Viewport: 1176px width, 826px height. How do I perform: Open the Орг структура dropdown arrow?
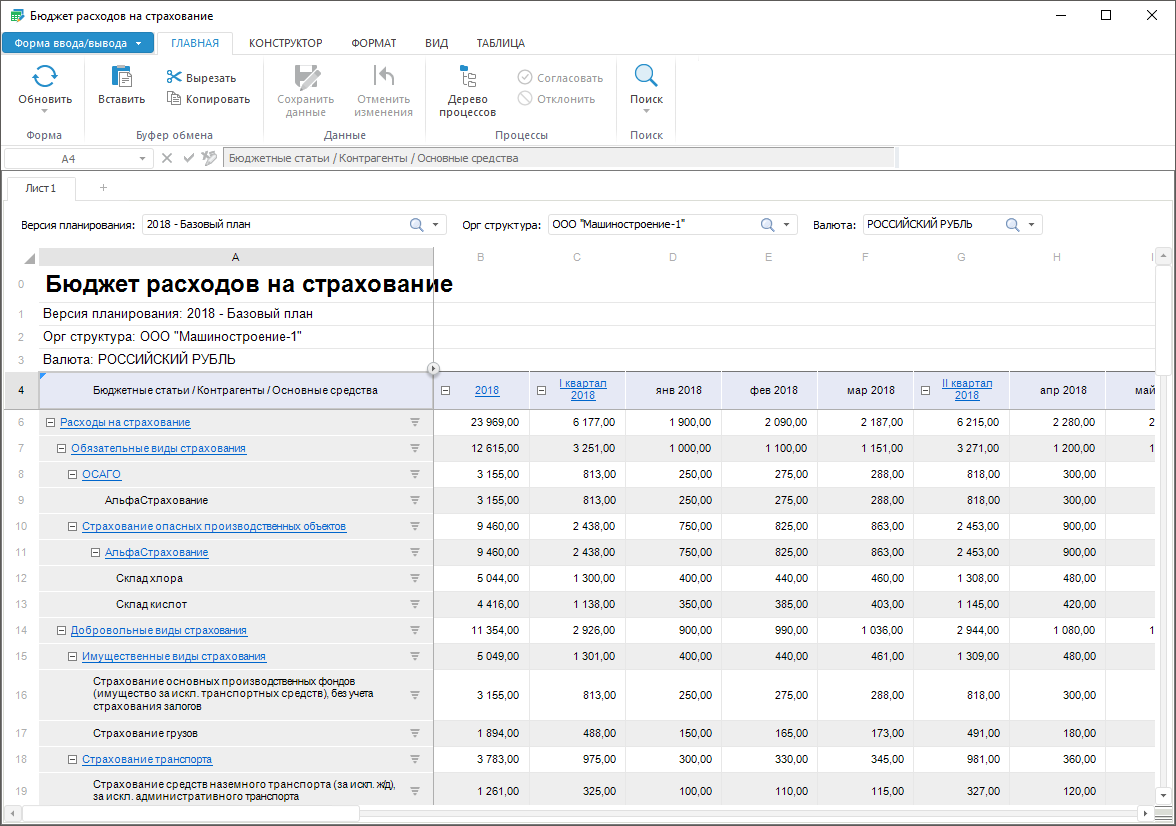tap(787, 225)
